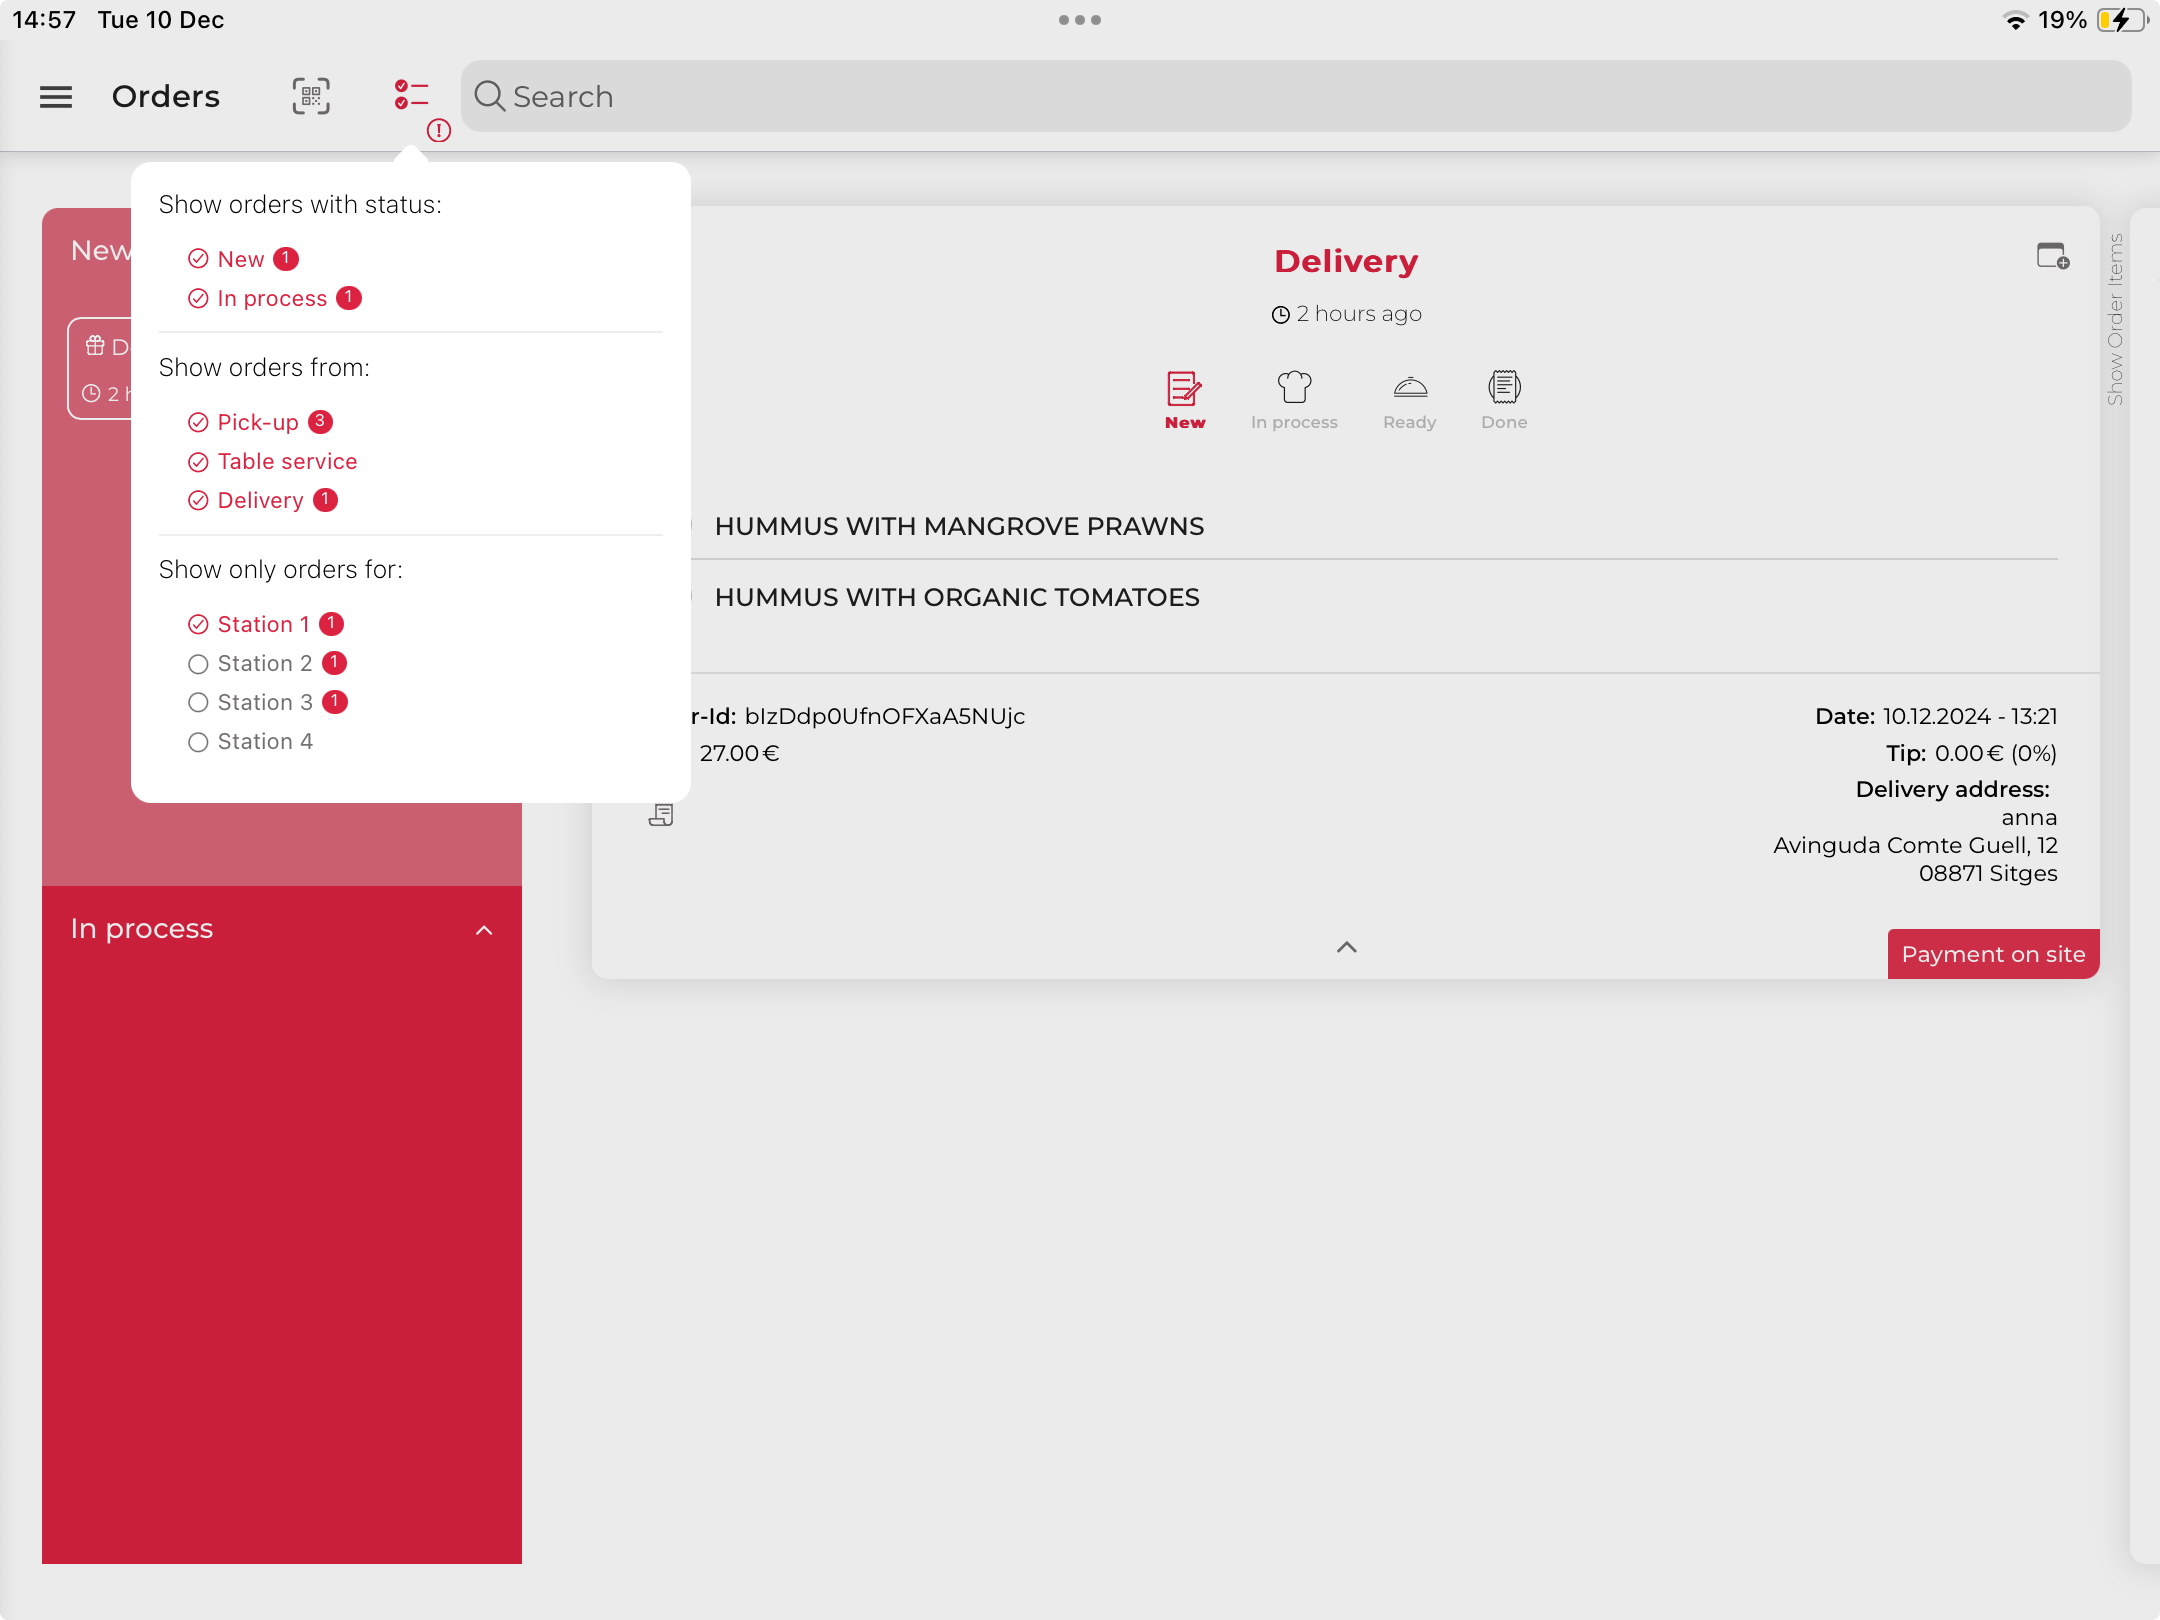Click the add-window icon on the Delivery card
The image size is (2160, 1620).
[x=2052, y=257]
